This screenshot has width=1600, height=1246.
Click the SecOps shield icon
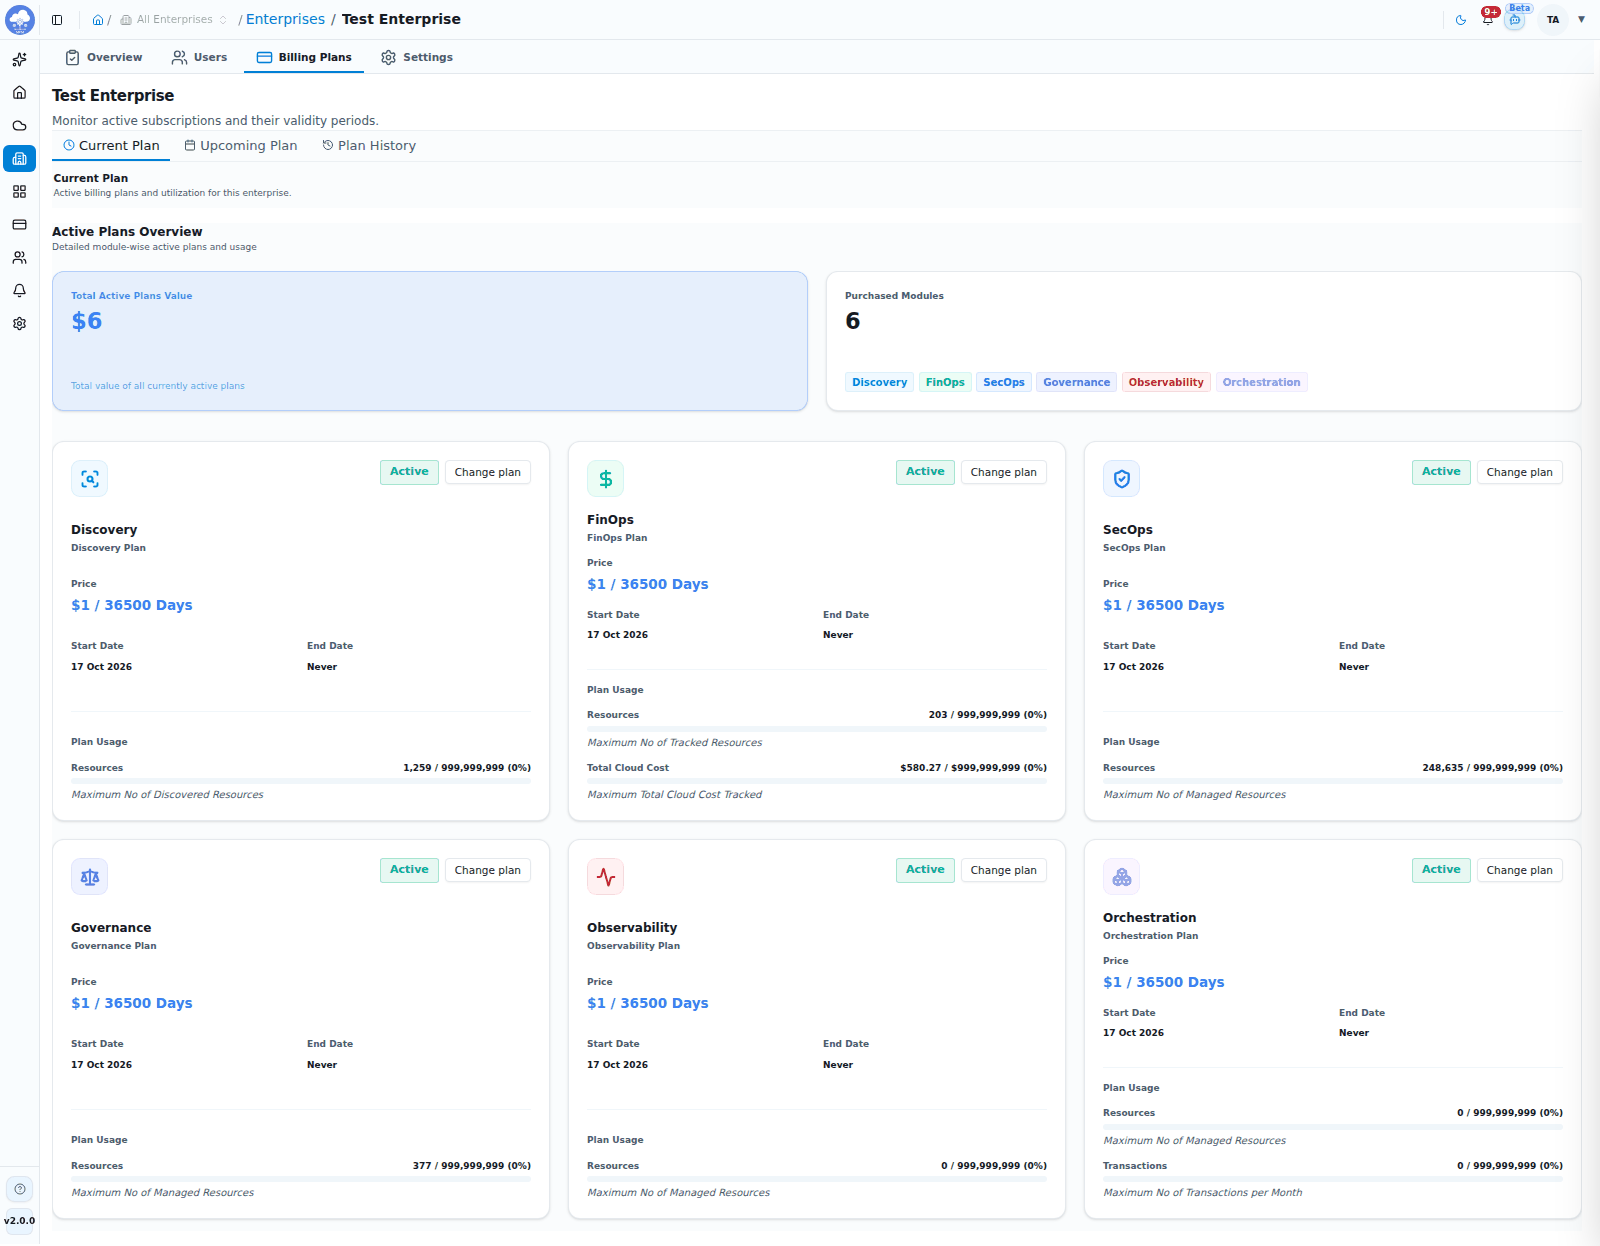pos(1122,479)
